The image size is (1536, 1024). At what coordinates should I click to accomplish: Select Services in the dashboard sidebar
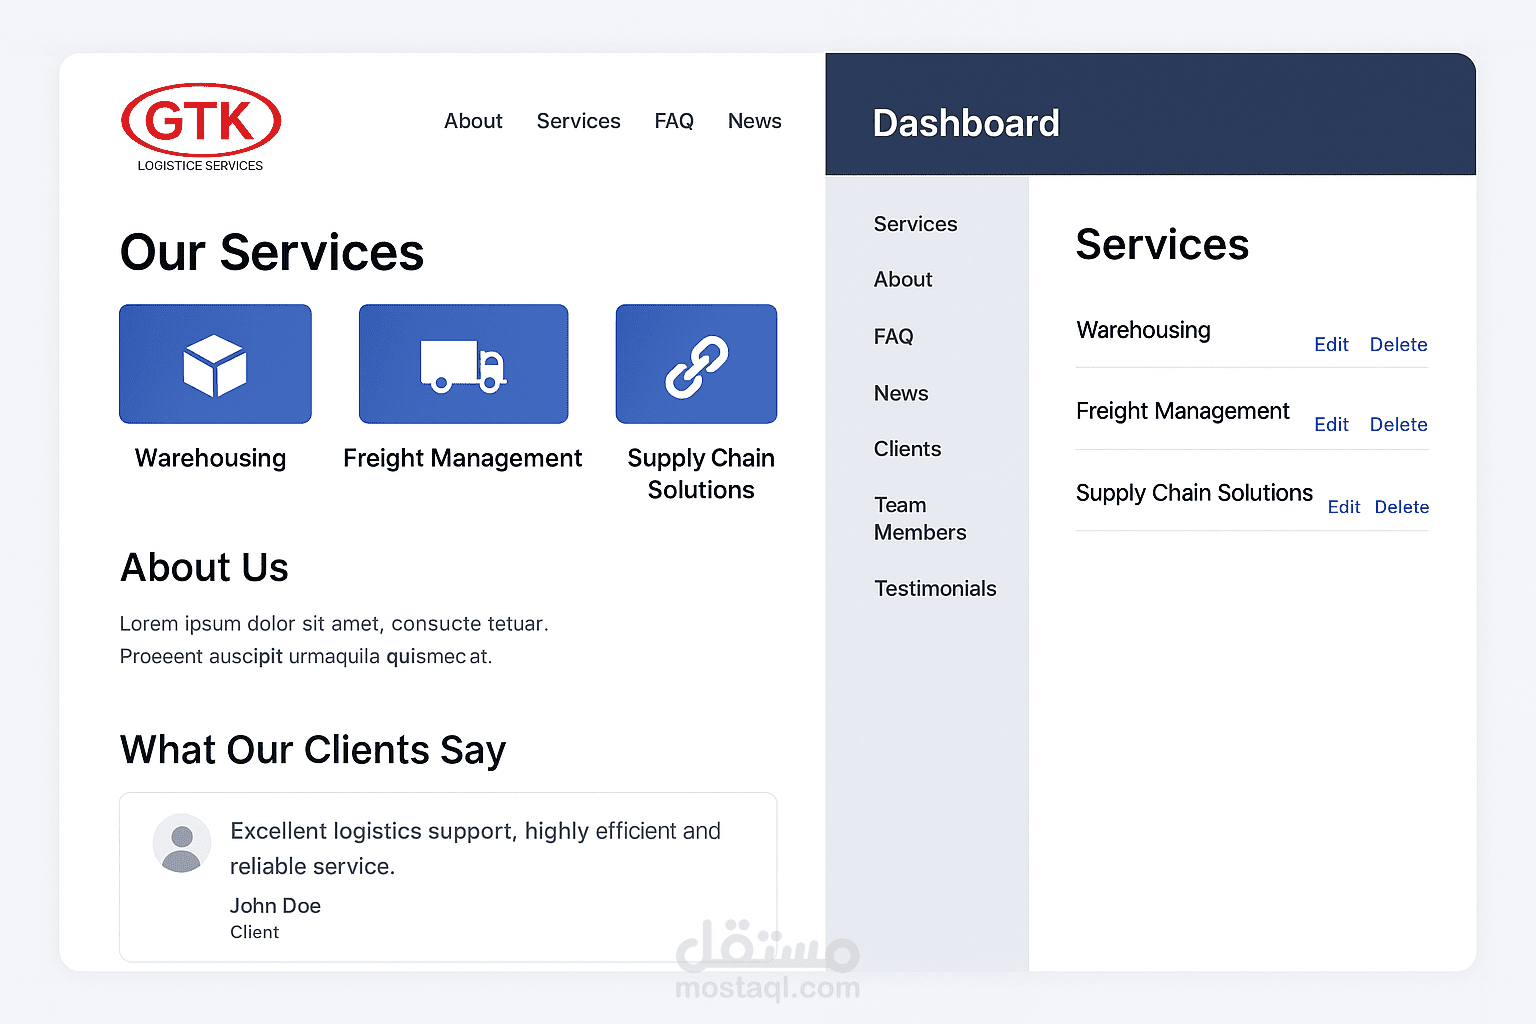tap(915, 224)
